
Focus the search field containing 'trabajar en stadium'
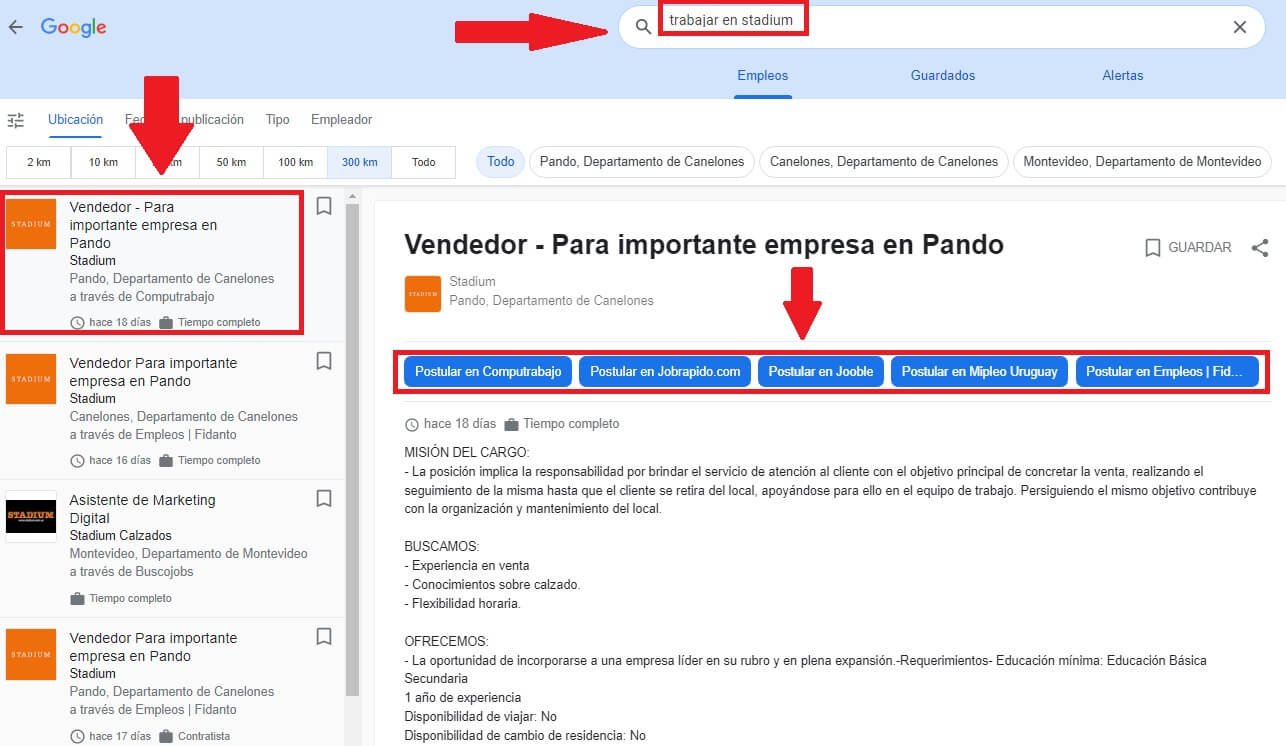(941, 27)
